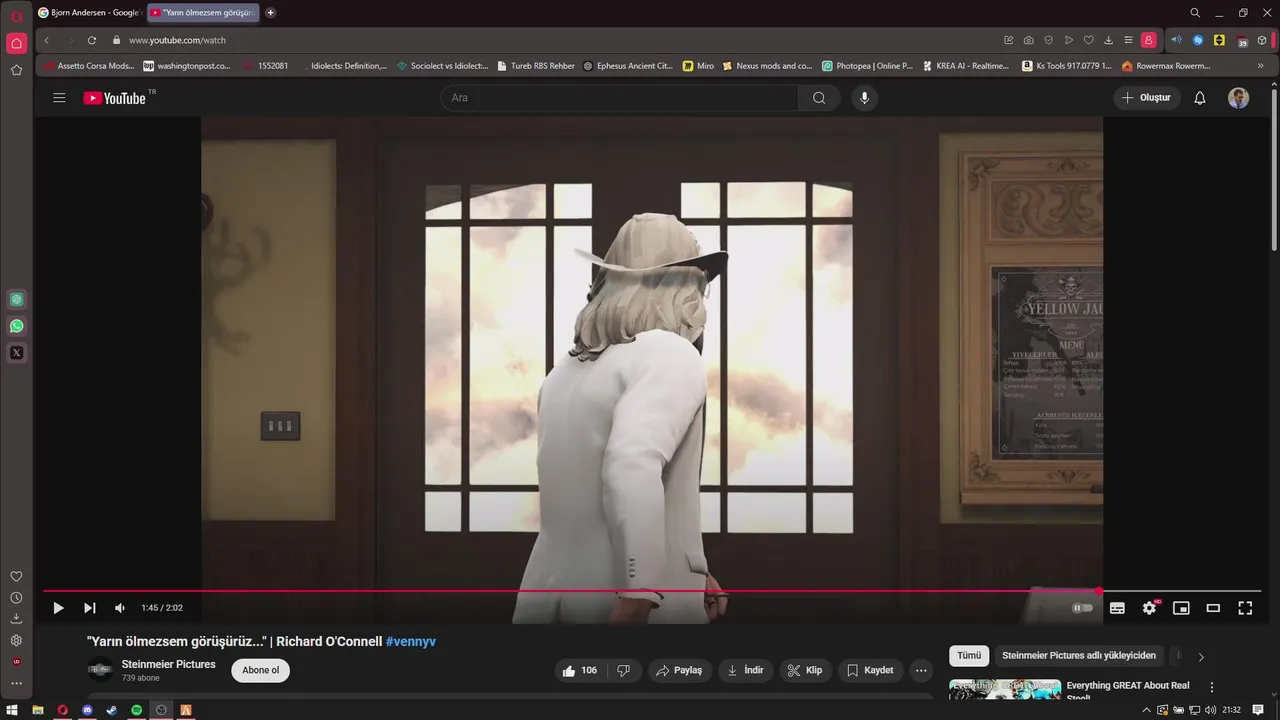This screenshot has height=720, width=1280.
Task: Open Steam from Windows taskbar
Action: (x=111, y=710)
